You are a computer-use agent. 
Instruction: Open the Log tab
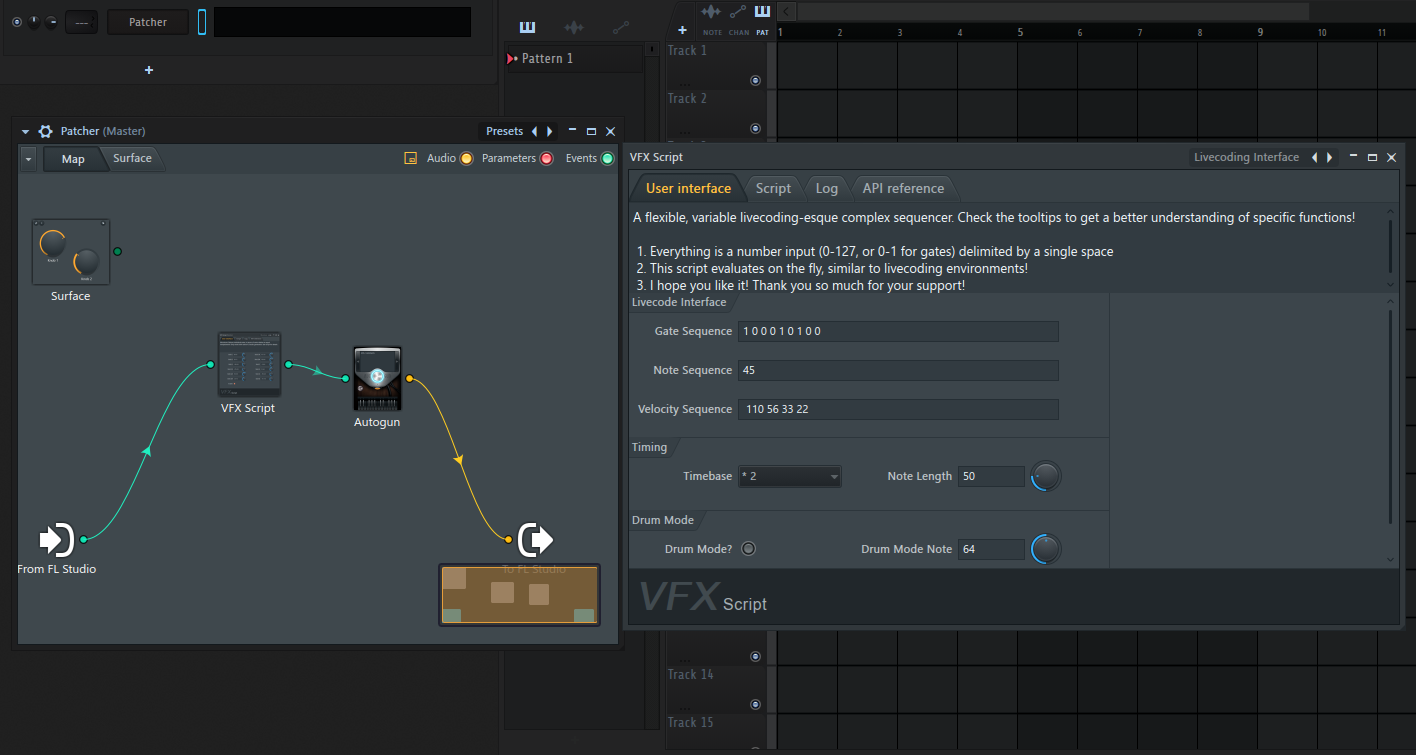[826, 188]
